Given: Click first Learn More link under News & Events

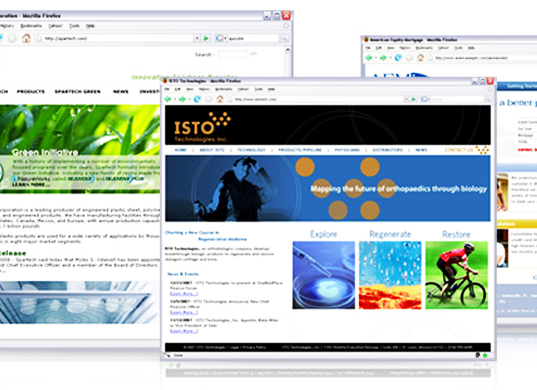Looking at the screenshot, I should [184, 294].
